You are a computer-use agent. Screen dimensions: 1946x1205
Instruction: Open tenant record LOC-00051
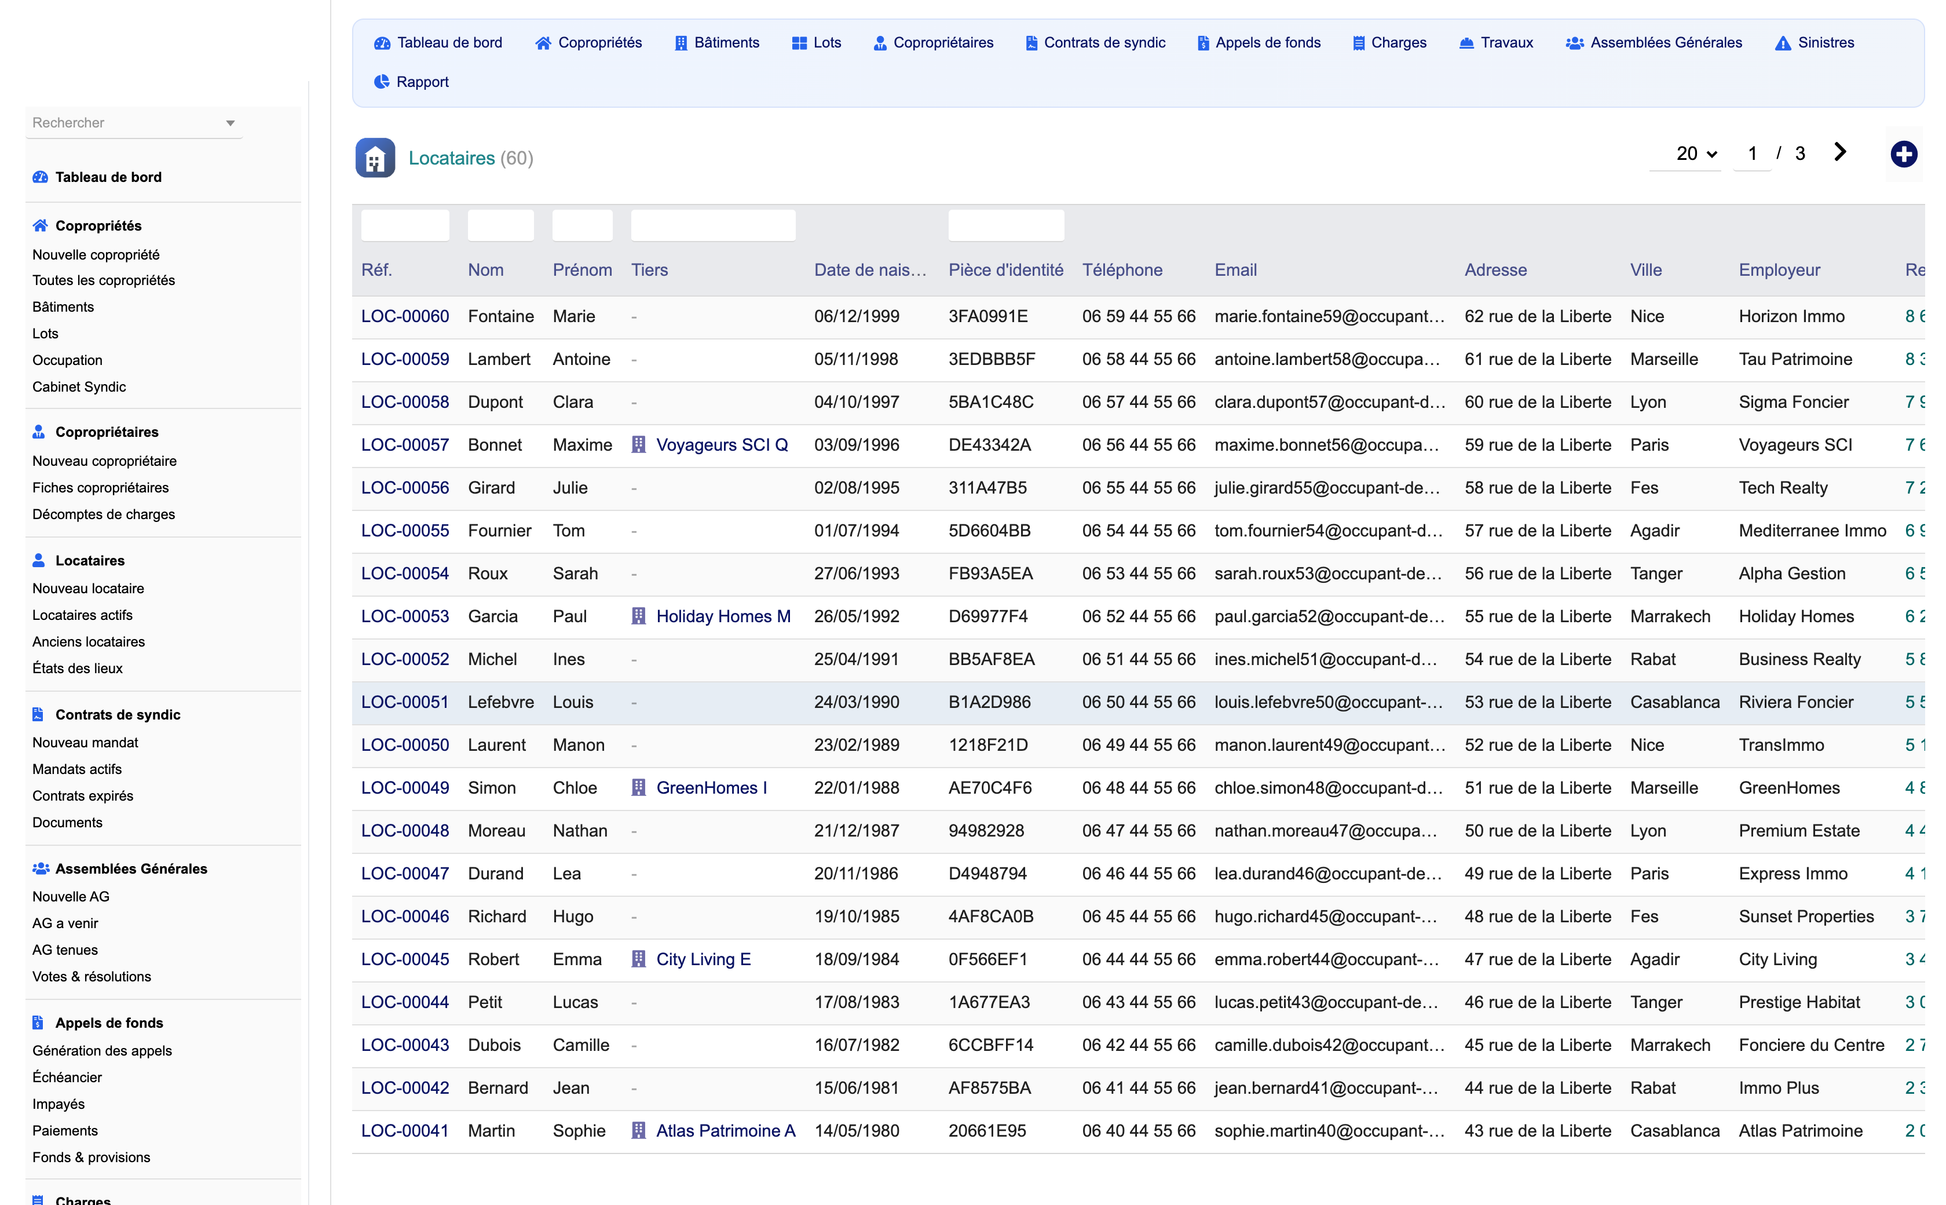coord(405,703)
